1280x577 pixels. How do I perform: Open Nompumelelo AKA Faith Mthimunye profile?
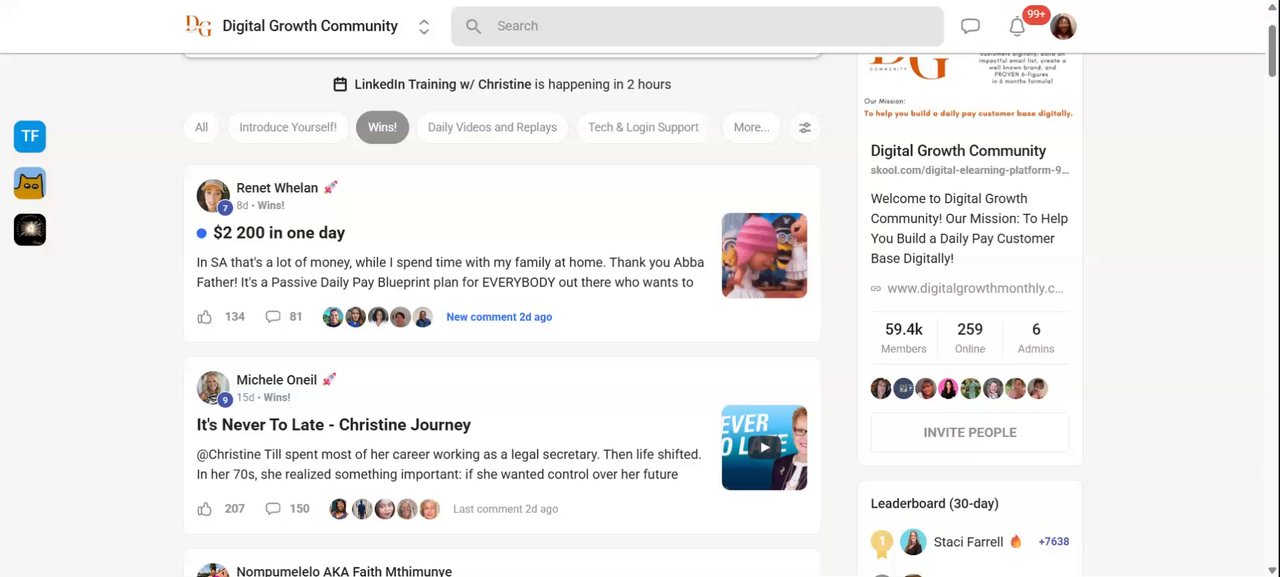pos(344,571)
